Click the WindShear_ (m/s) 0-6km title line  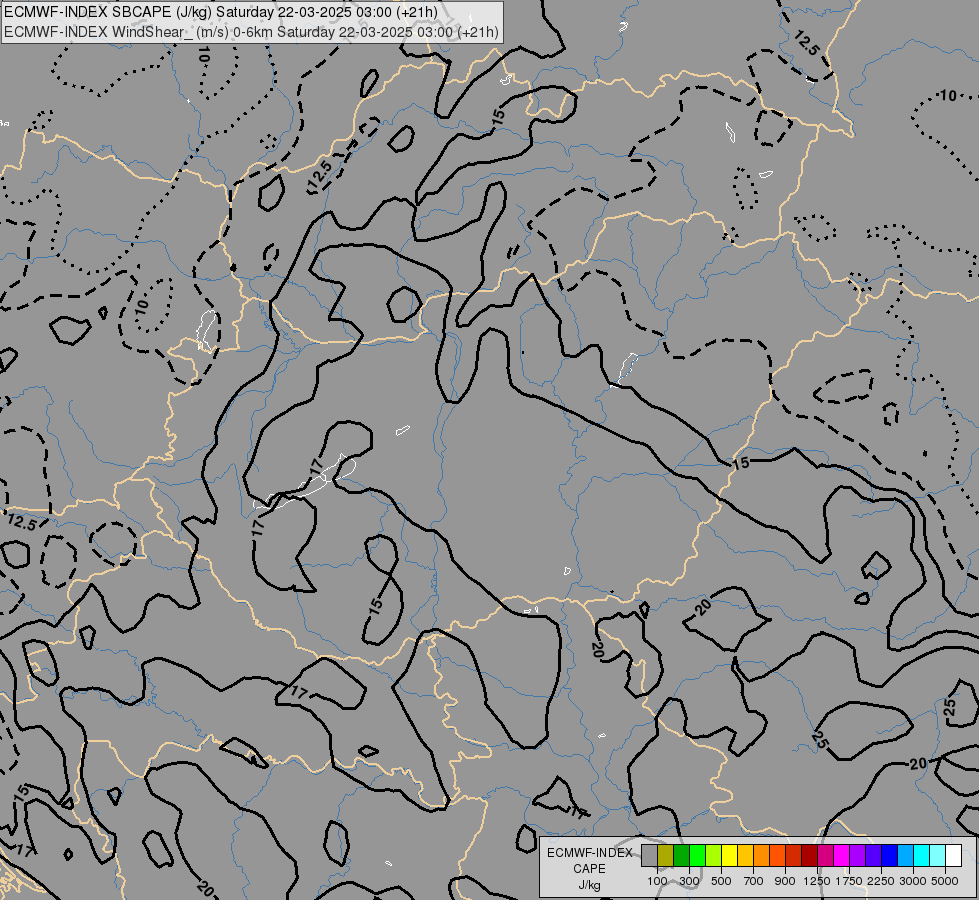[x=251, y=32]
